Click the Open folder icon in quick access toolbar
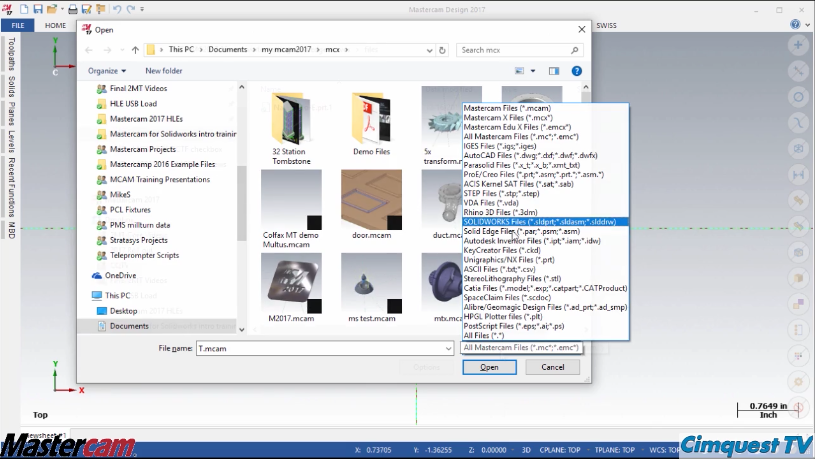 click(51, 9)
